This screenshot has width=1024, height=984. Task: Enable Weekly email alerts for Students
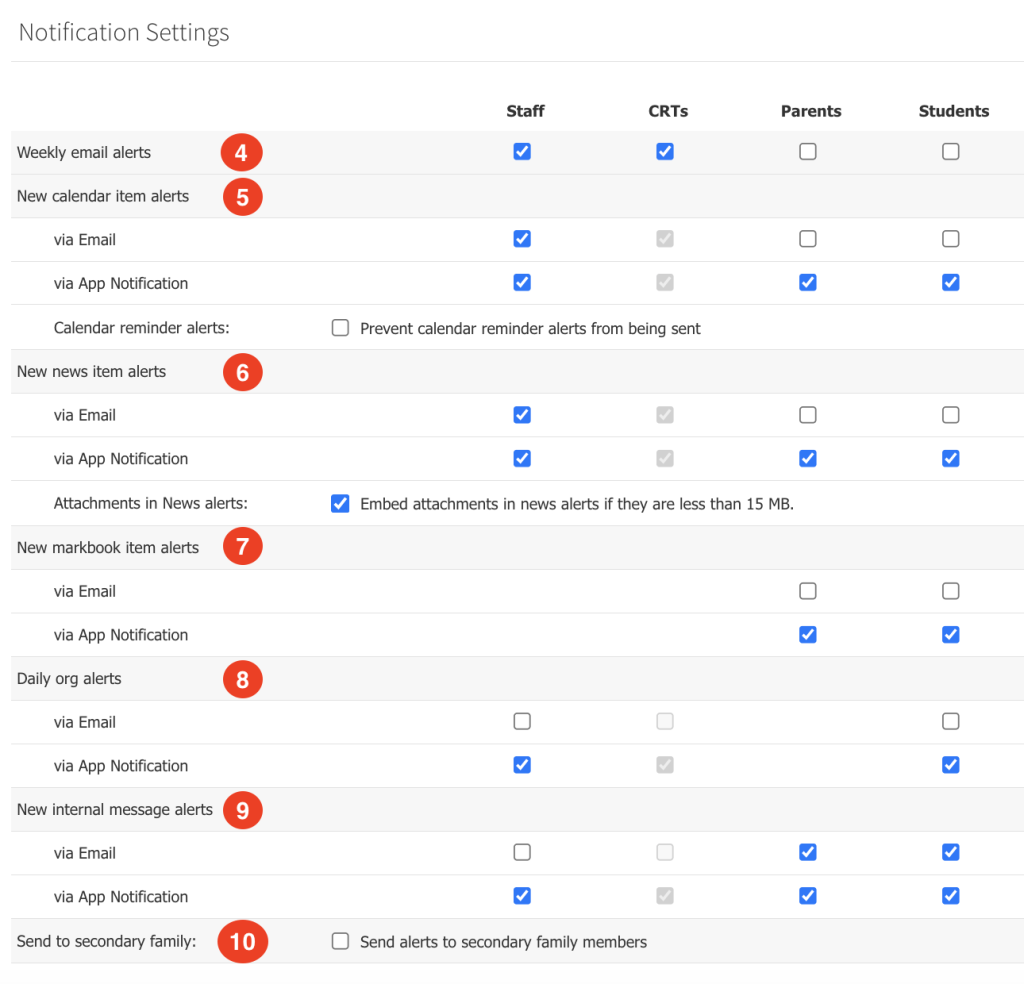click(x=951, y=151)
